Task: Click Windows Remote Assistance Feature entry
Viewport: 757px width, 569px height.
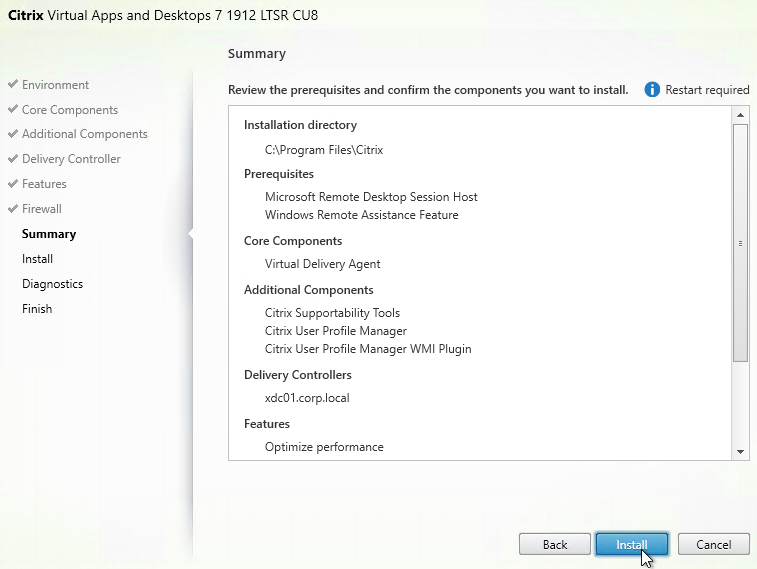Action: click(362, 215)
